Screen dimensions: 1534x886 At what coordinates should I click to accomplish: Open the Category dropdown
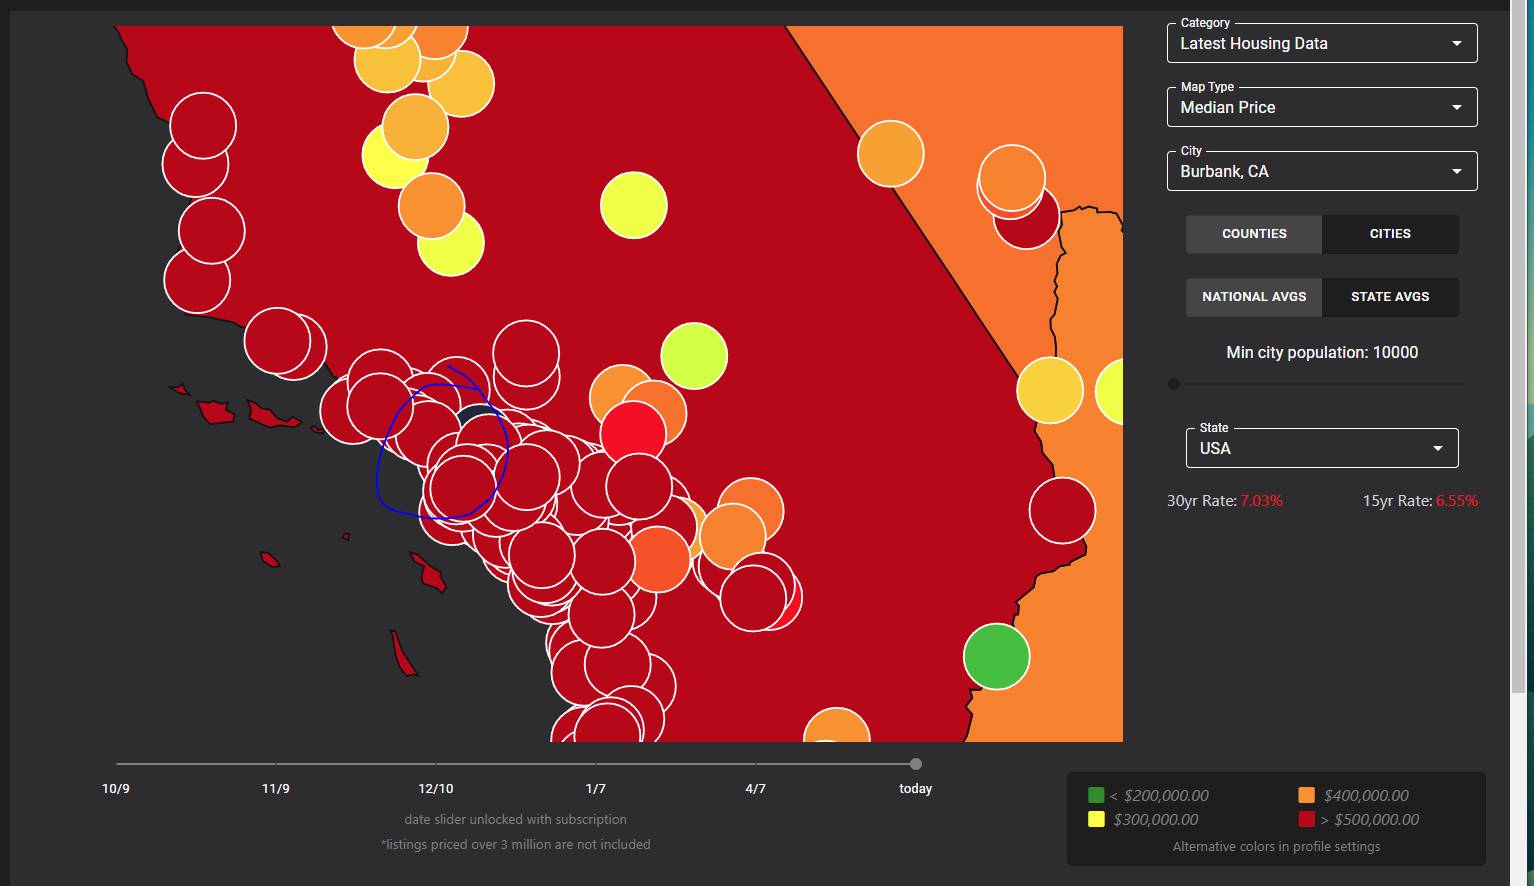pyautogui.click(x=1321, y=44)
